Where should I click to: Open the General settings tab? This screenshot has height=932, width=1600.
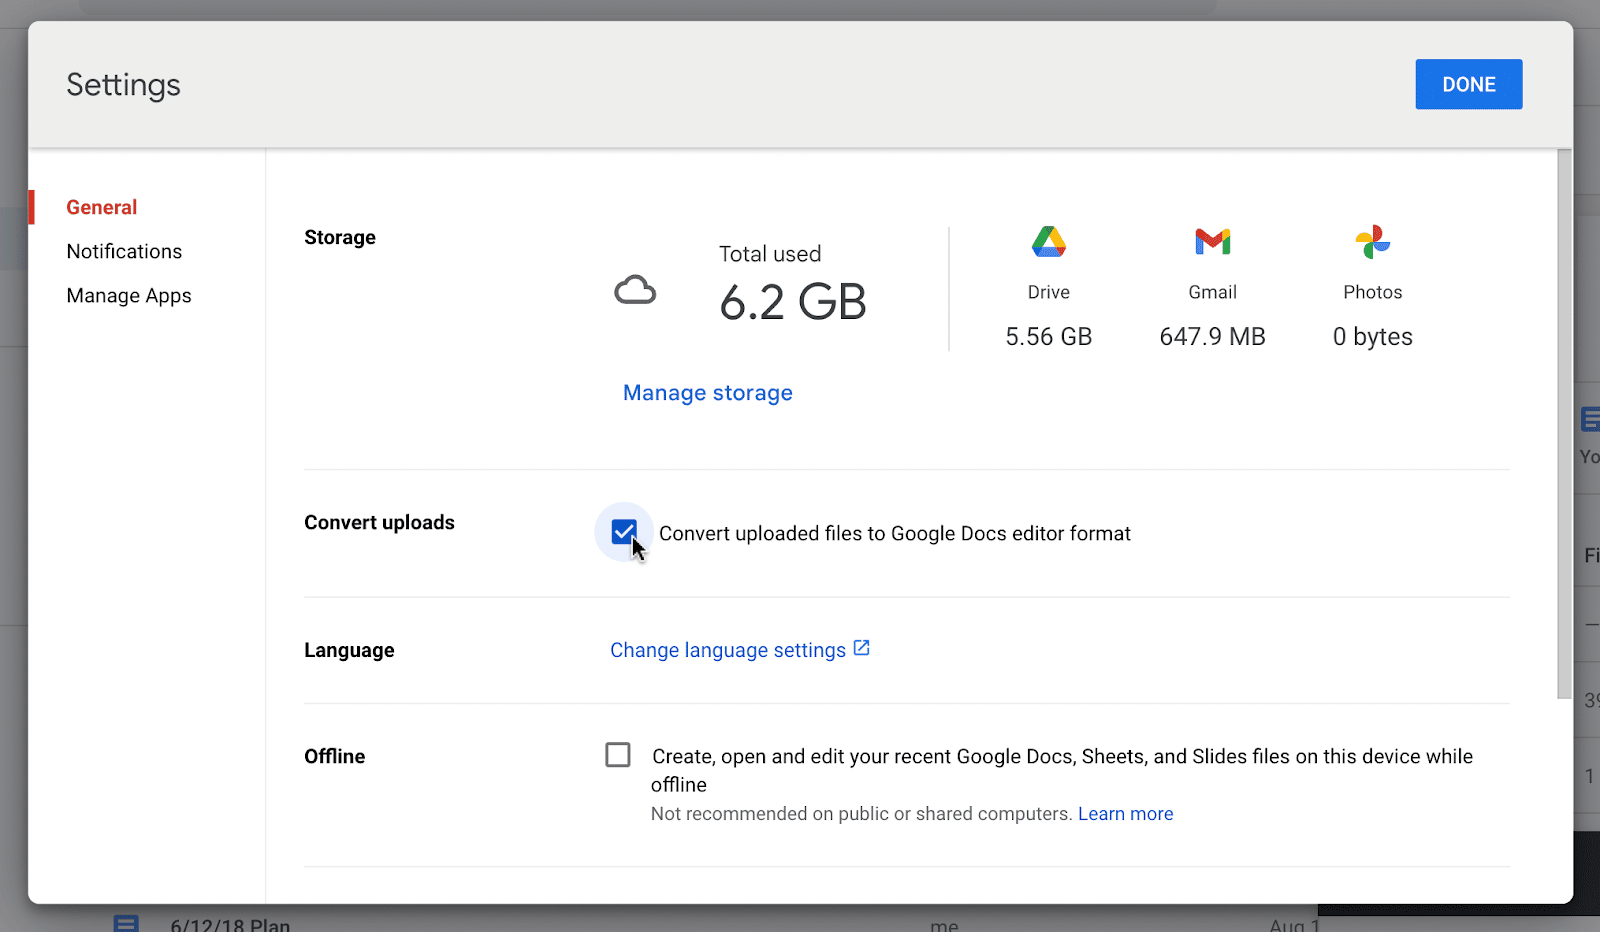pyautogui.click(x=102, y=207)
